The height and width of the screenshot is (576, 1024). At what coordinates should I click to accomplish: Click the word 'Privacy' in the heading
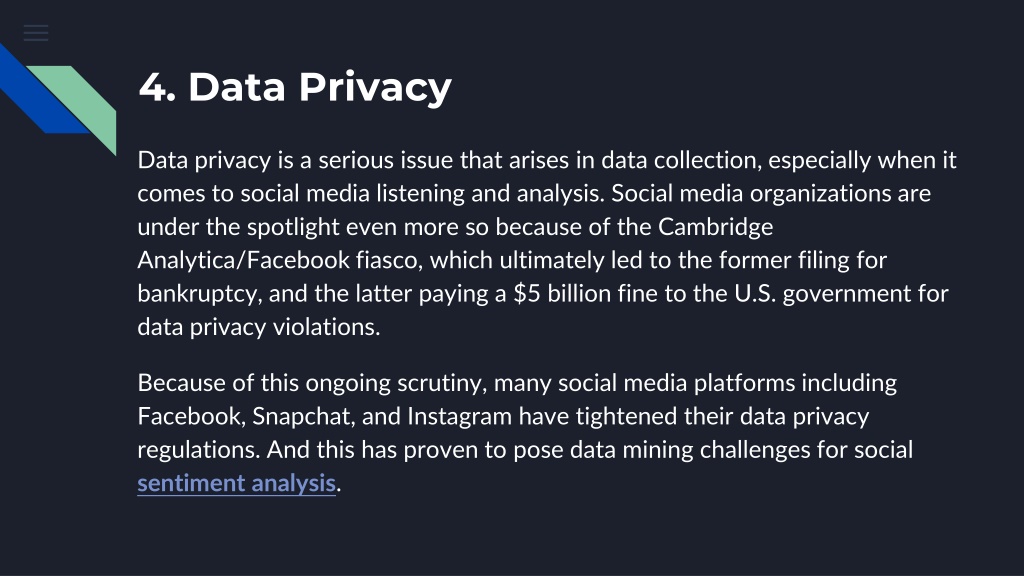click(x=376, y=88)
